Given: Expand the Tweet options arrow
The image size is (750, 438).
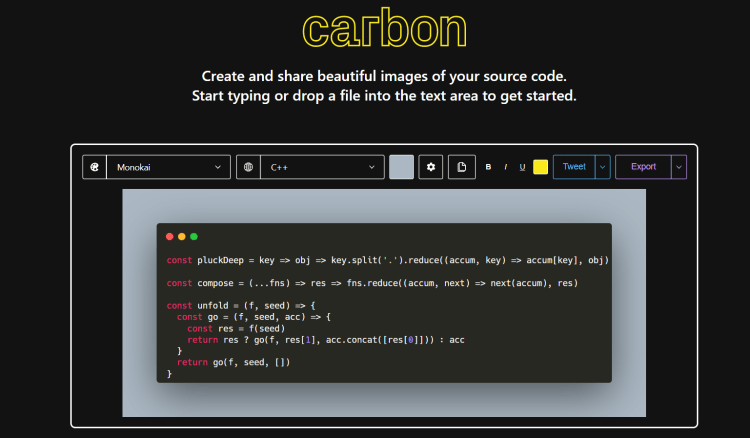Looking at the screenshot, I should point(603,167).
